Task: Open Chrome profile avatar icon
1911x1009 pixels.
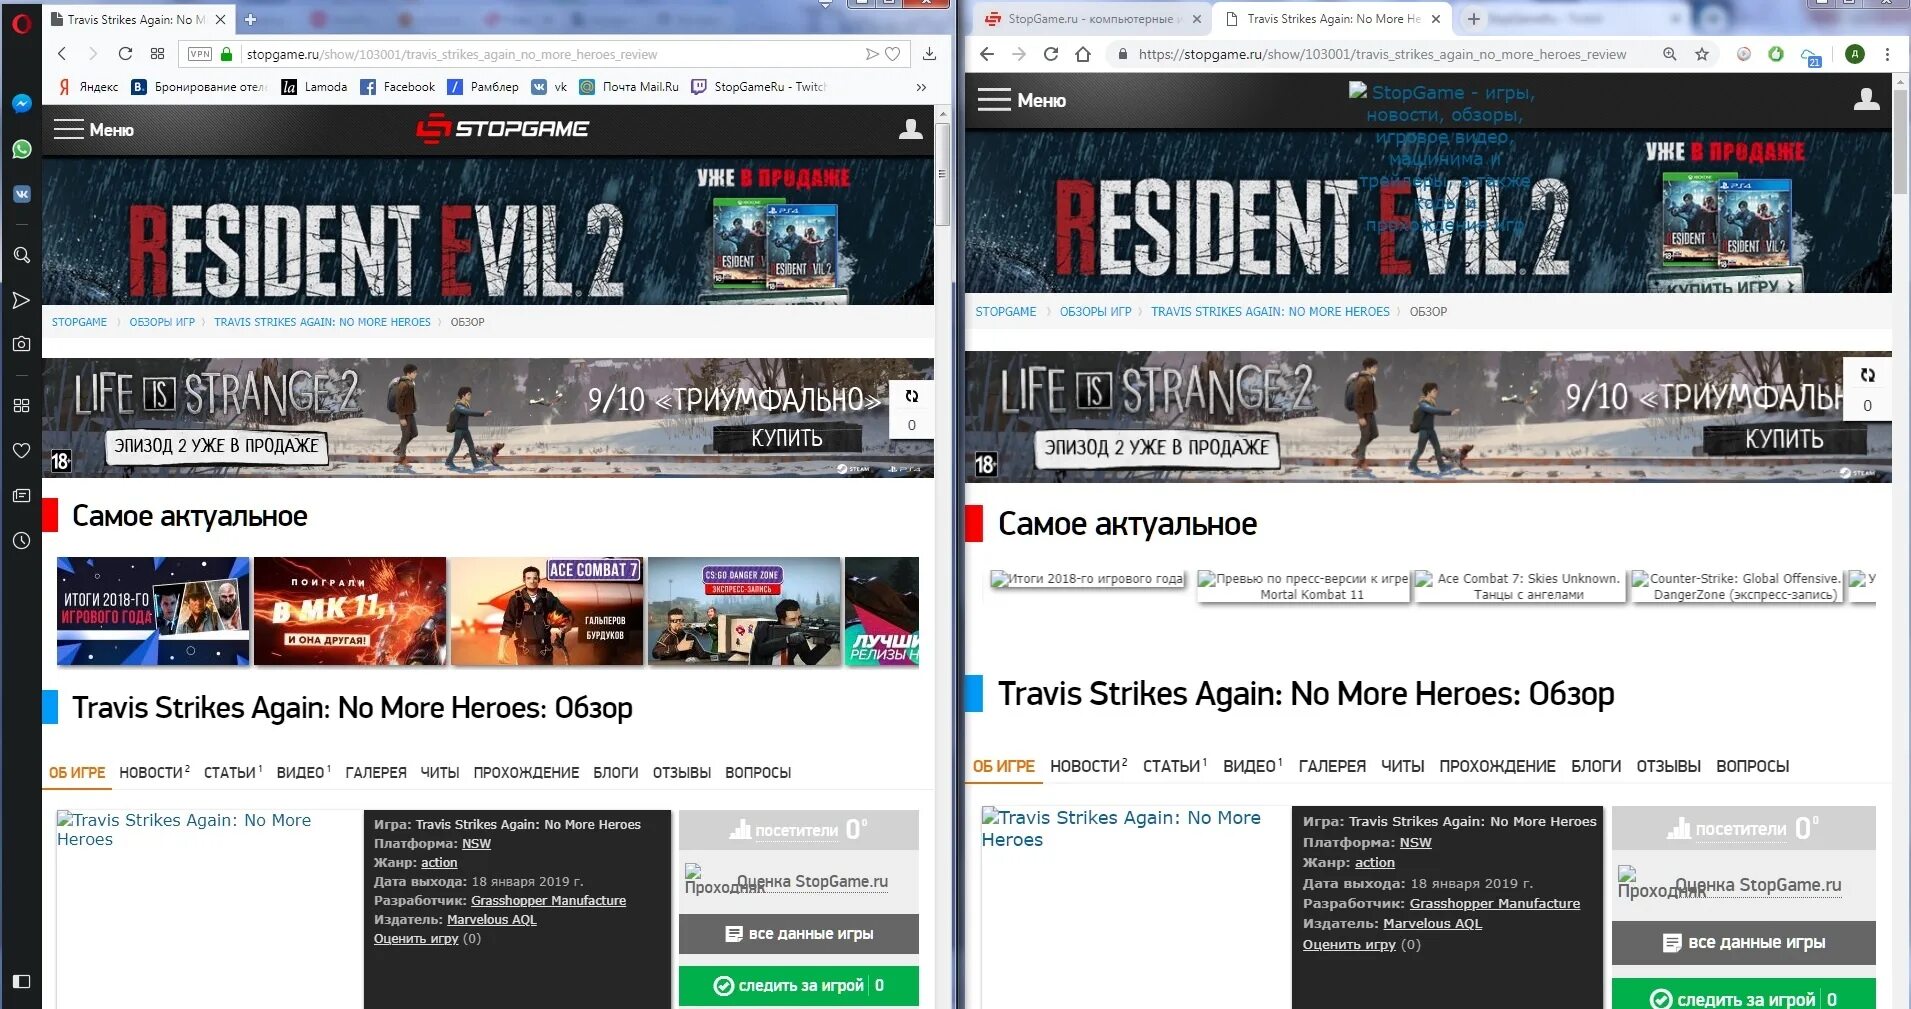Action: tap(1855, 54)
